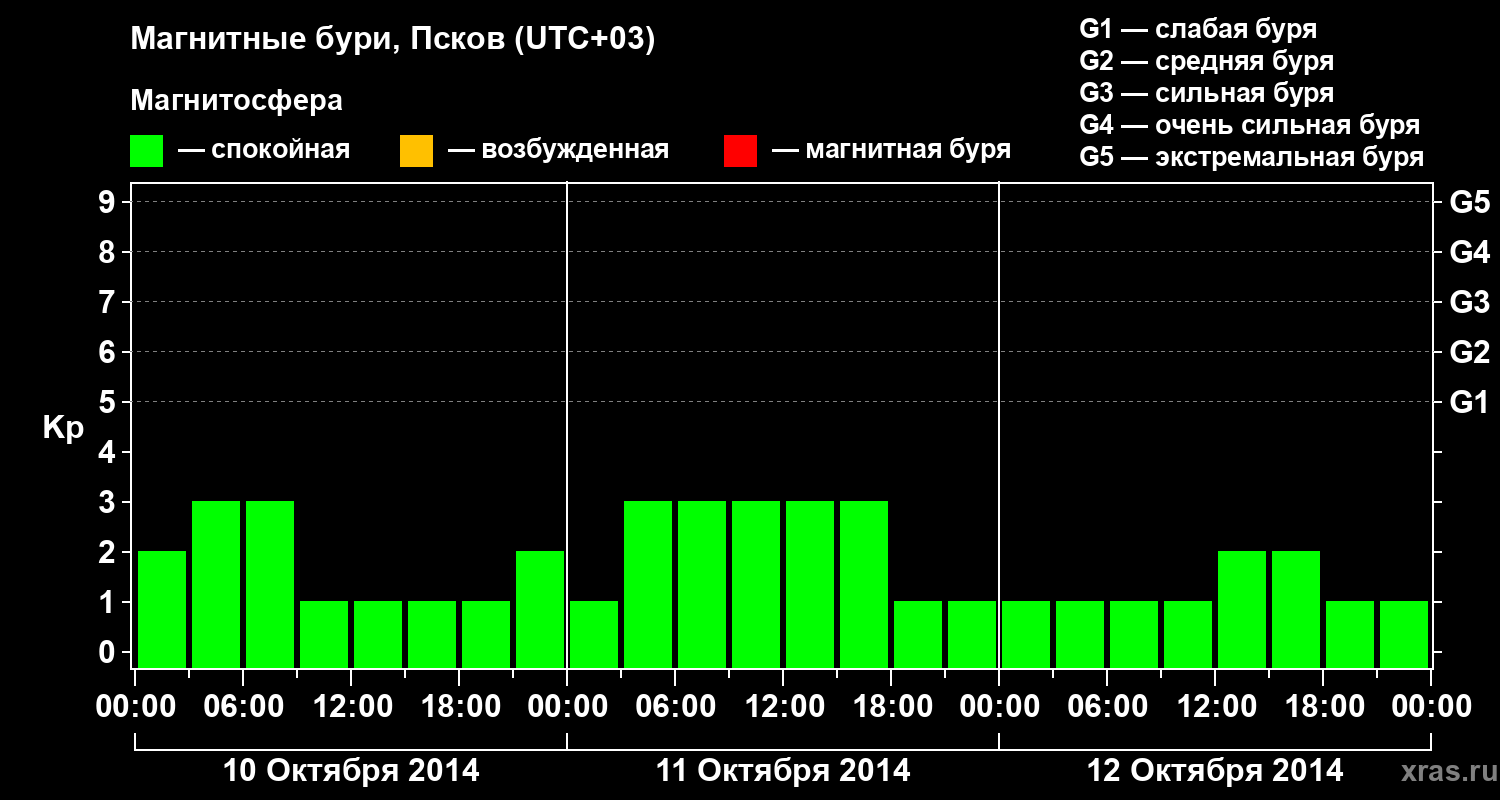Click the green 'спокойная' legend swatch
The image size is (1500, 800).
pos(147,151)
